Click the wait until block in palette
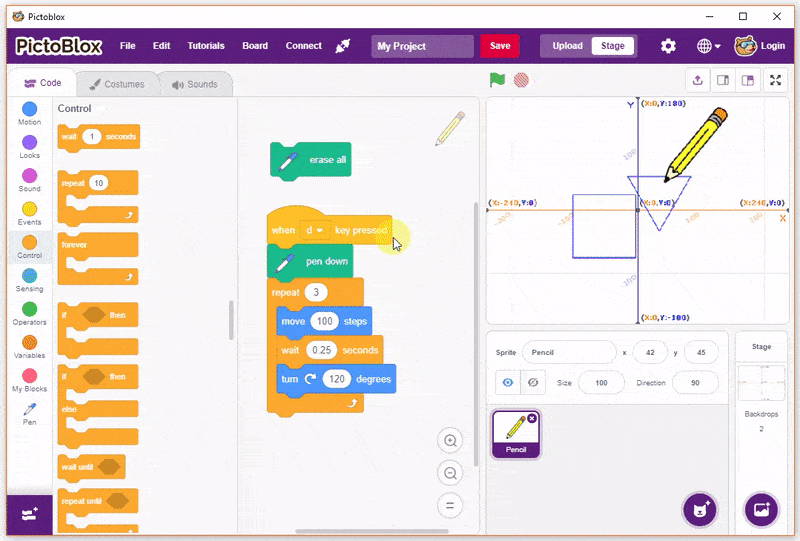Screen dimensions: 800x541 [x=91, y=466]
